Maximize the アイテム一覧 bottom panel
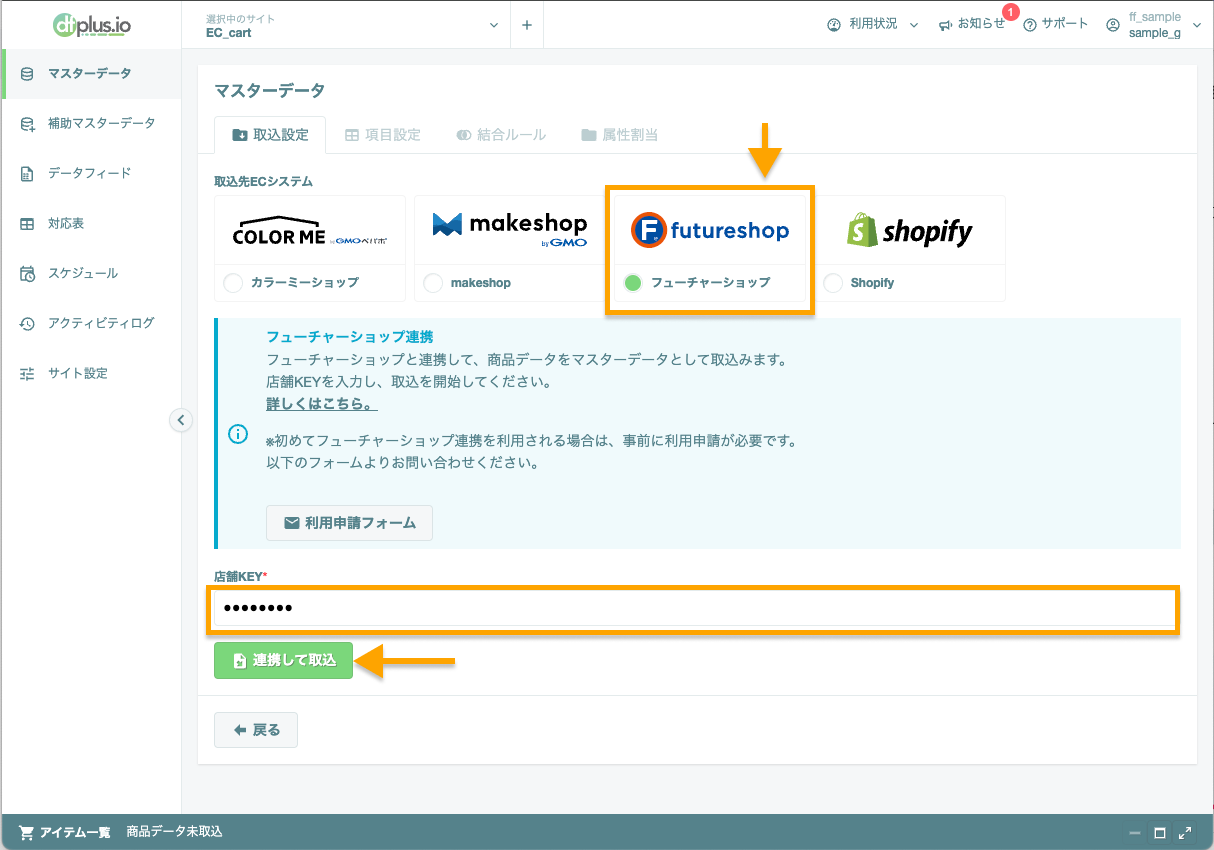Screen dimensions: 1214x850 point(1160,832)
